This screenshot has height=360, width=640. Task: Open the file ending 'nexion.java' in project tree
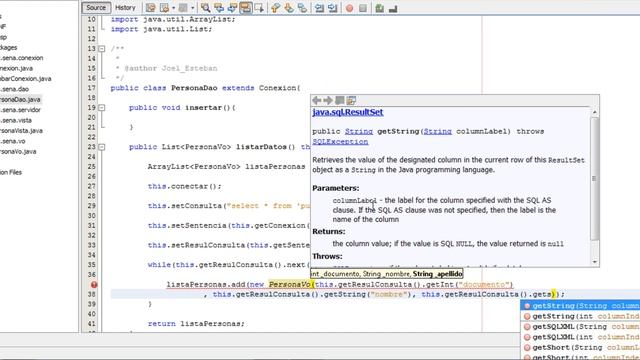pos(17,68)
